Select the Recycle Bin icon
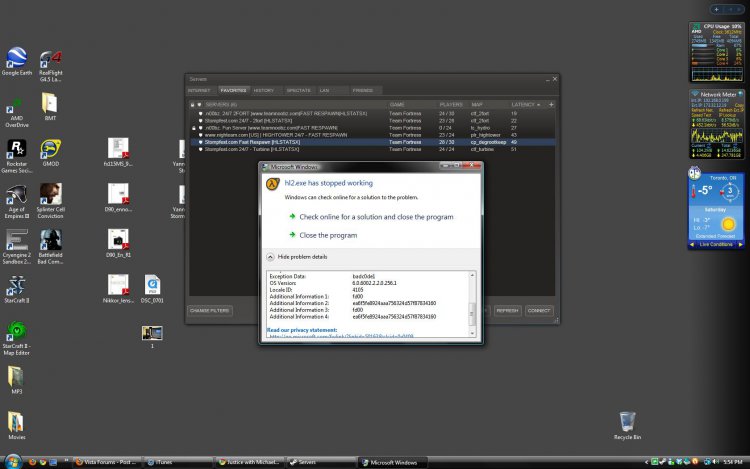This screenshot has height=469, width=750. click(627, 425)
